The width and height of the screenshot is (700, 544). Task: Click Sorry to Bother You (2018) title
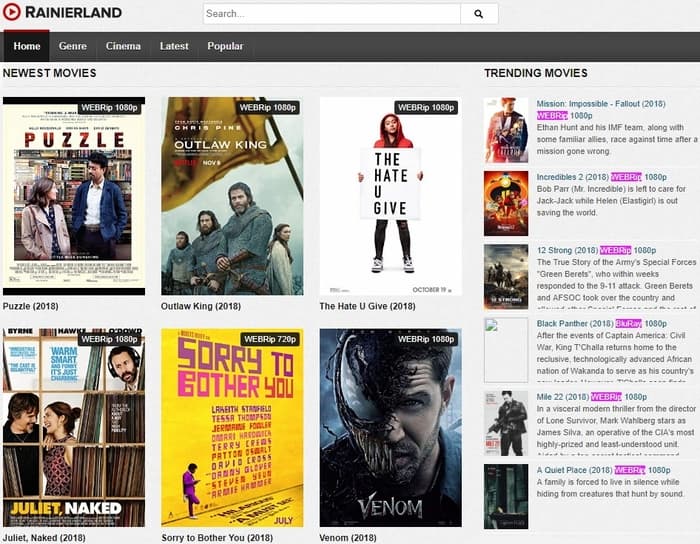217,538
